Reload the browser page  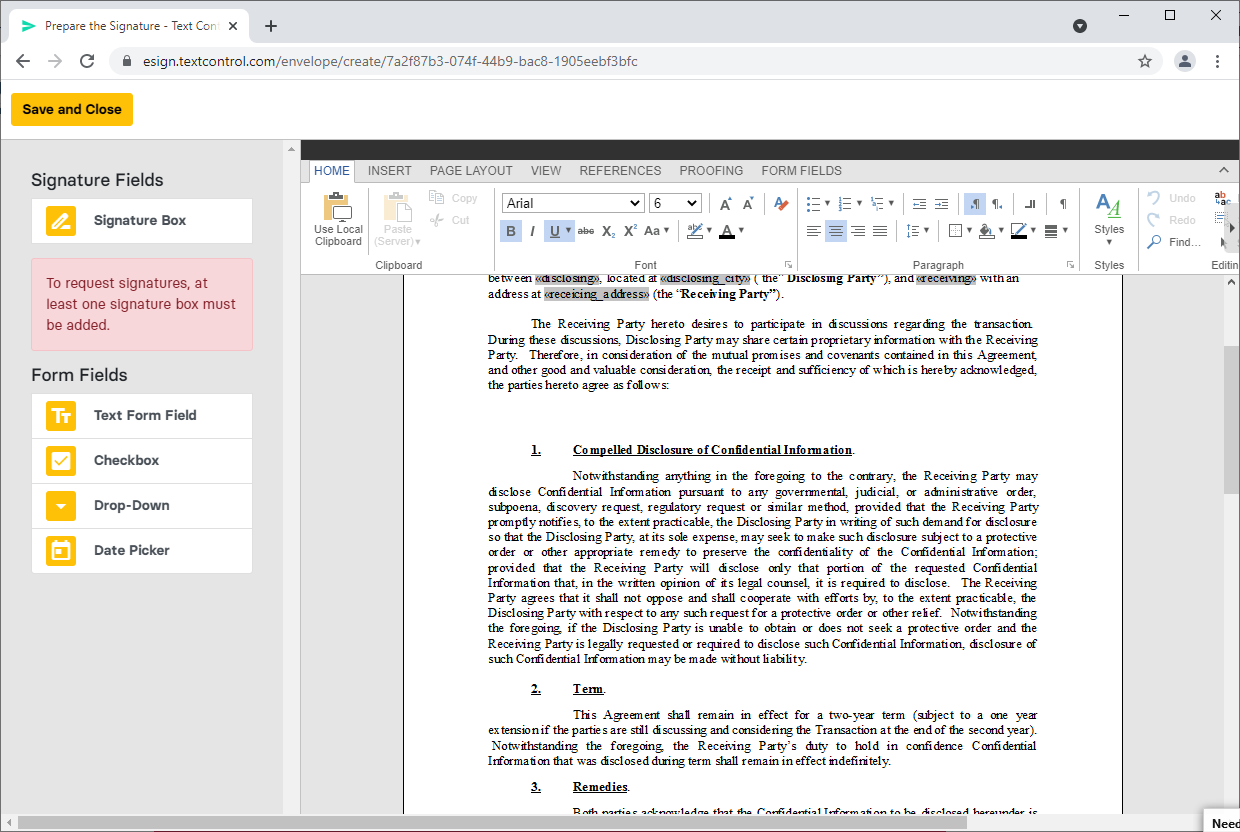(87, 61)
